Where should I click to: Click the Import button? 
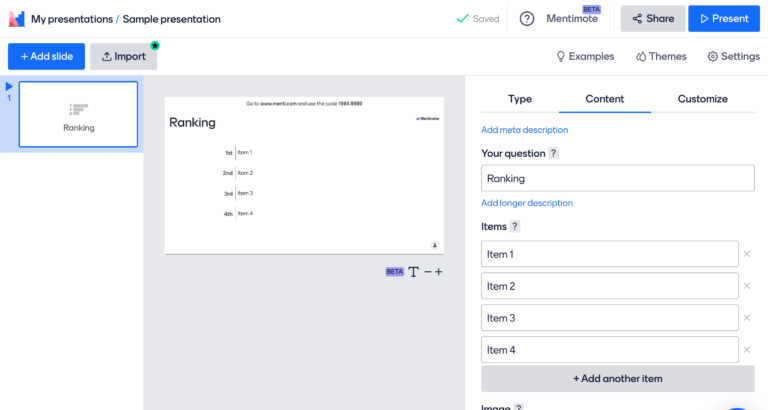click(x=123, y=56)
